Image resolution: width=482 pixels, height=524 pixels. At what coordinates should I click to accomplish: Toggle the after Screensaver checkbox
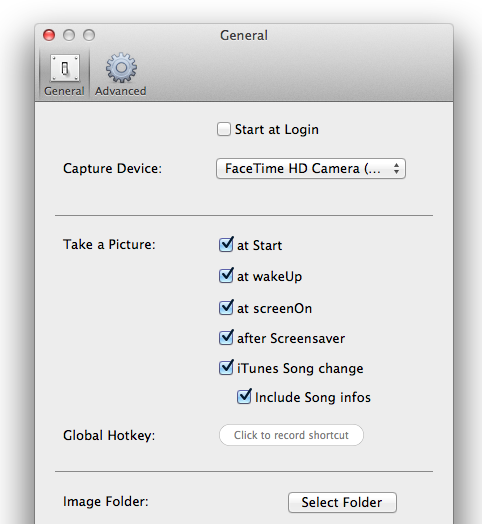pyautogui.click(x=226, y=338)
